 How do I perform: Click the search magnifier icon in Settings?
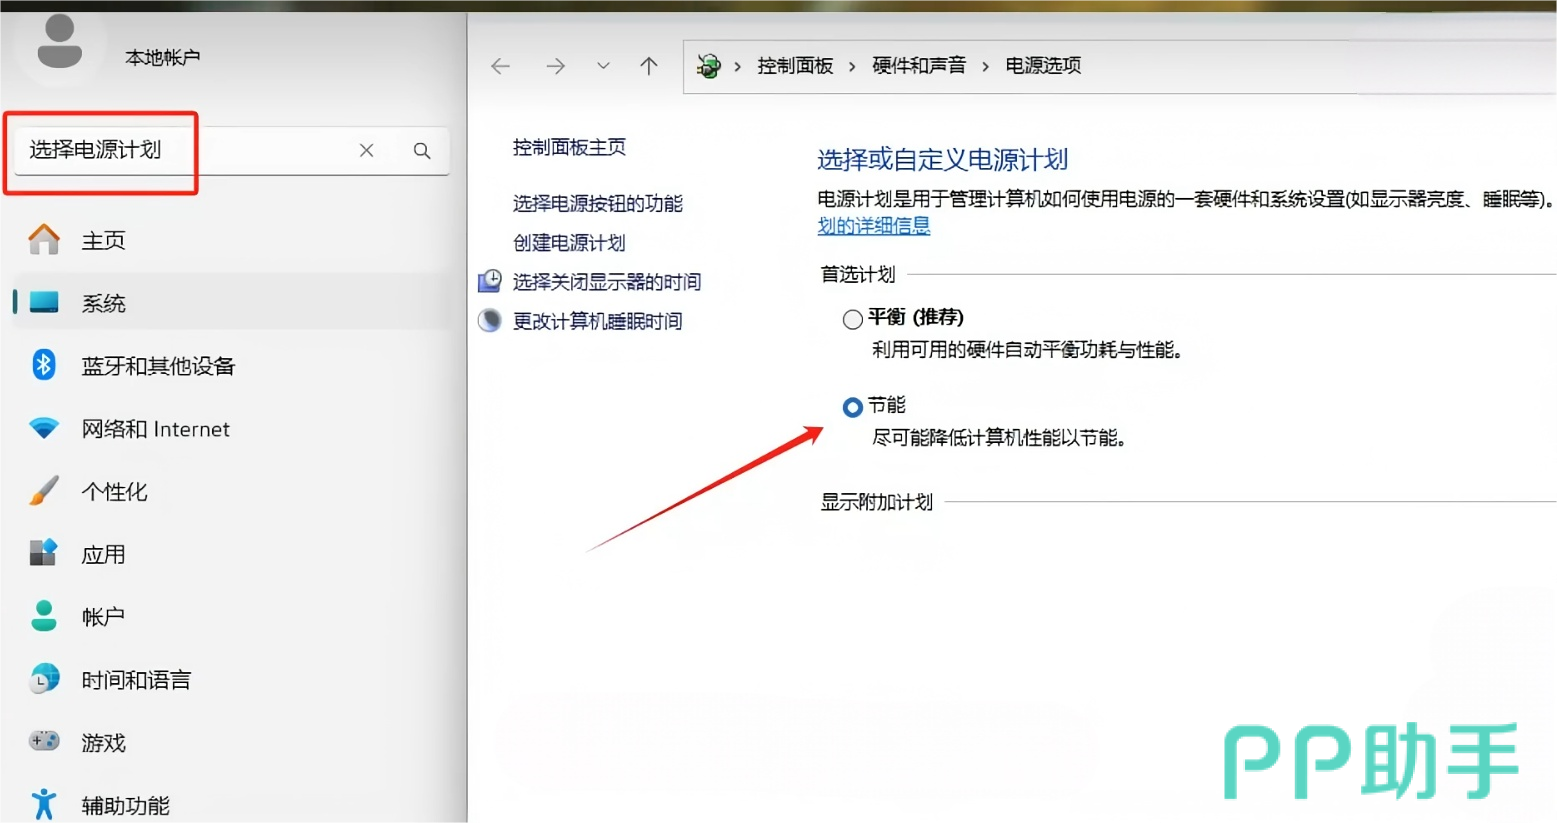pos(422,151)
